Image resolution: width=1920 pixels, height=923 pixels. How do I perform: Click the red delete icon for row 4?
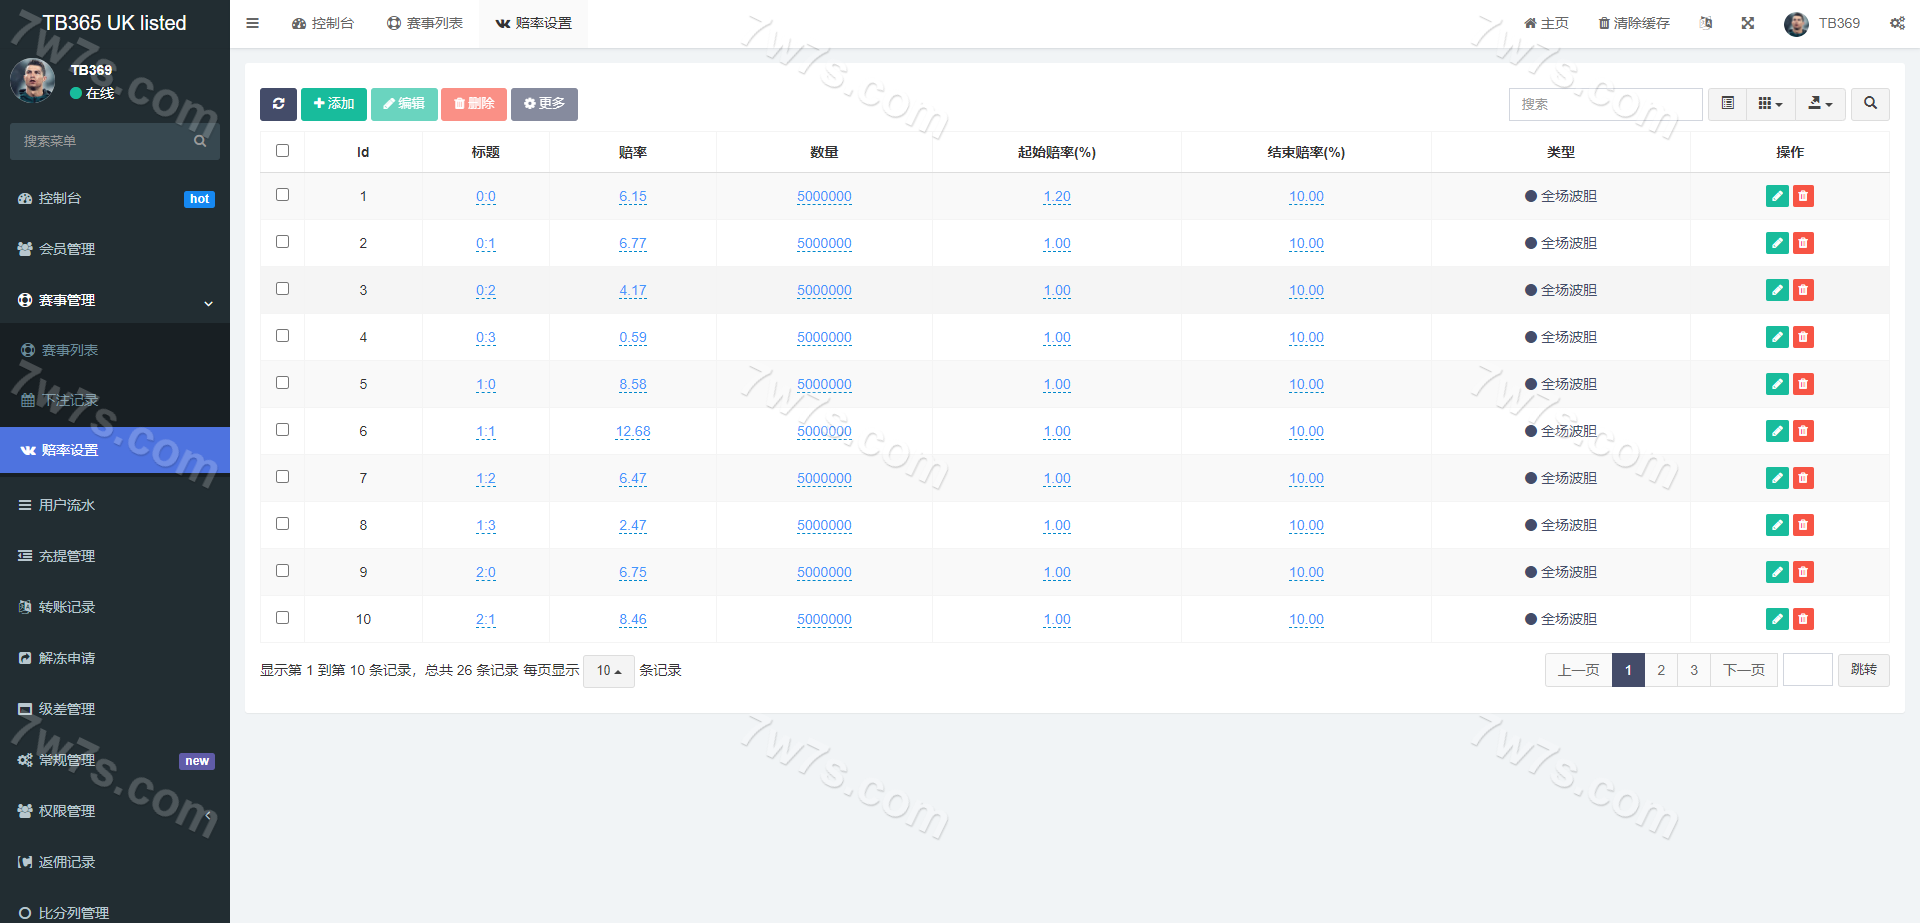pos(1803,337)
